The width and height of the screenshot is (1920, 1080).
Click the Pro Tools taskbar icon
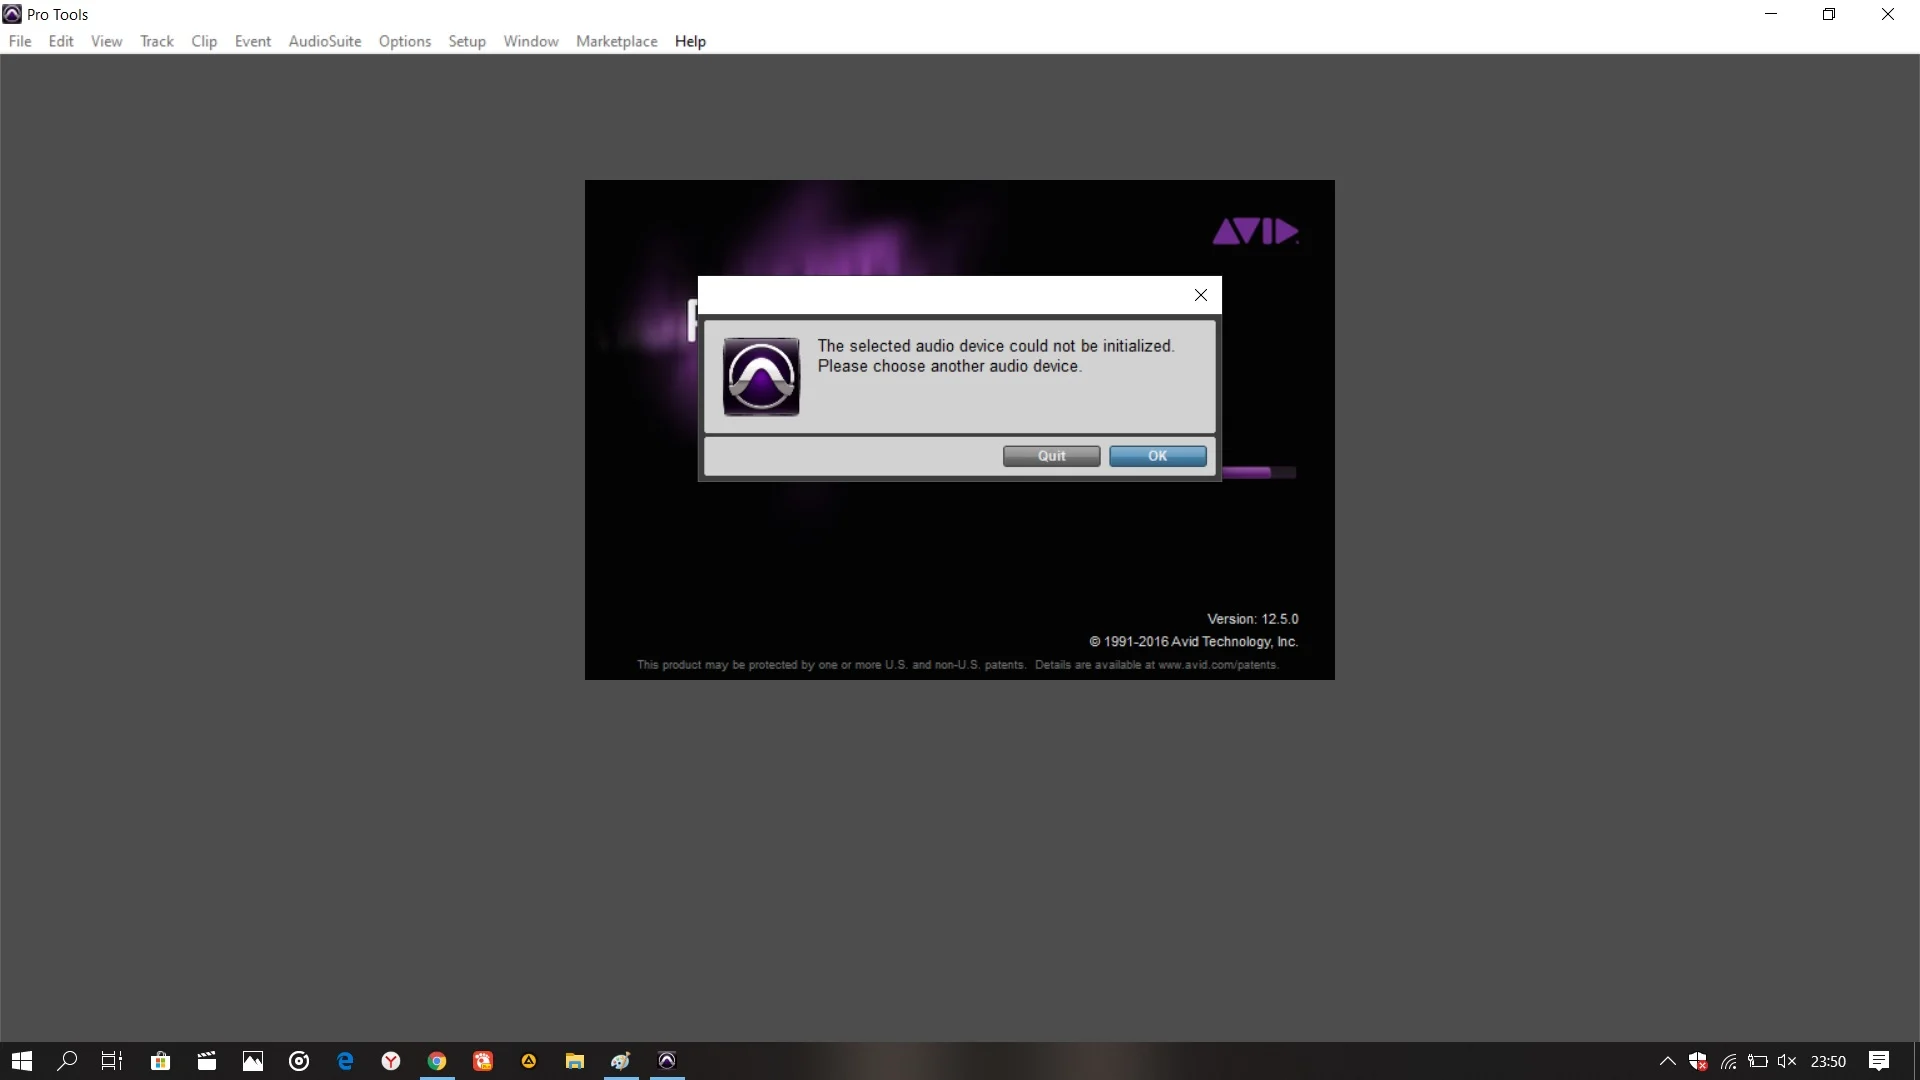coord(667,1061)
